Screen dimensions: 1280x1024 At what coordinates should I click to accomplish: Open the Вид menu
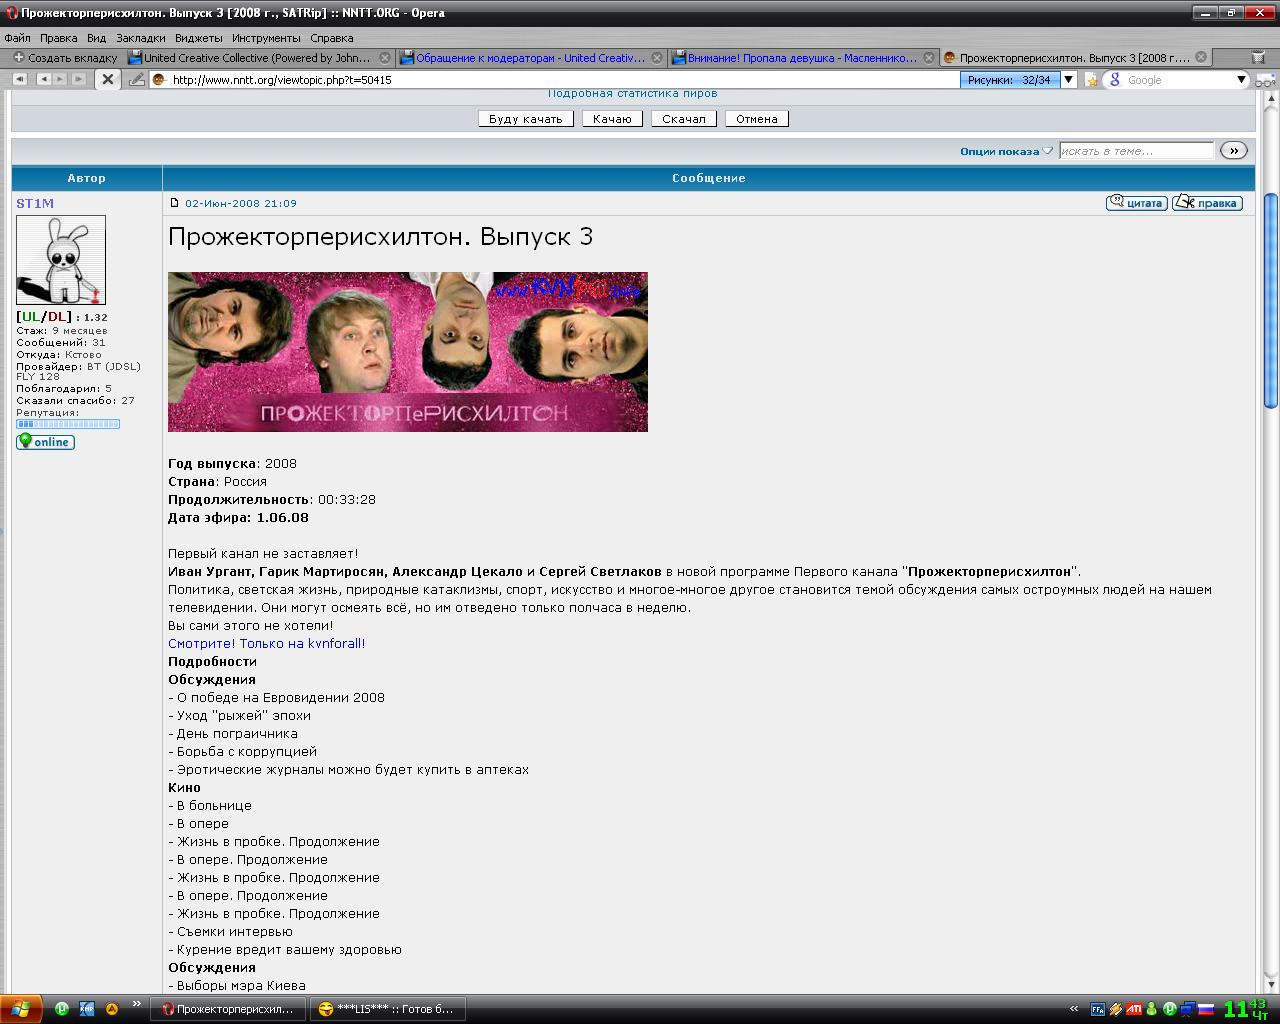tap(96, 38)
